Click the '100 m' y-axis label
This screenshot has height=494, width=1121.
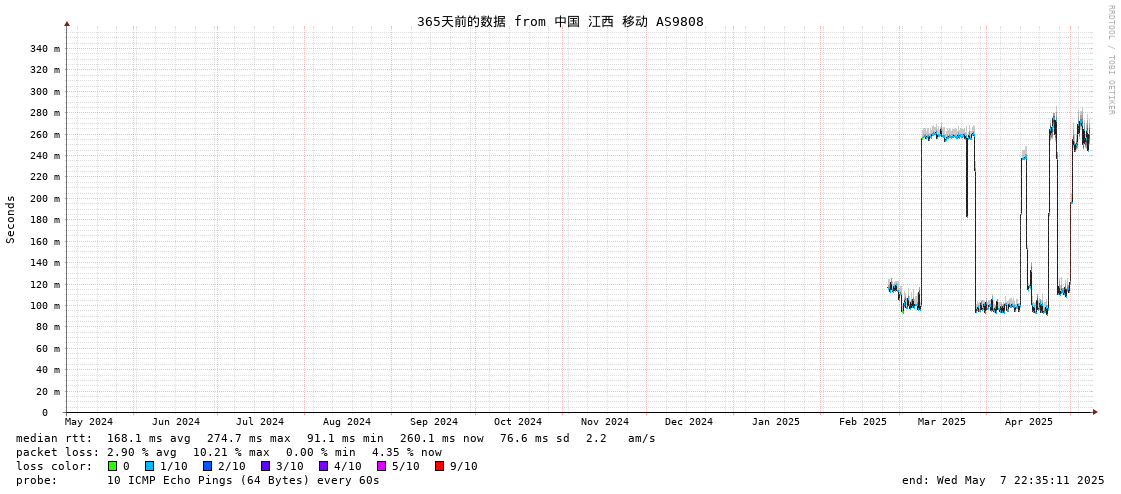coord(44,306)
